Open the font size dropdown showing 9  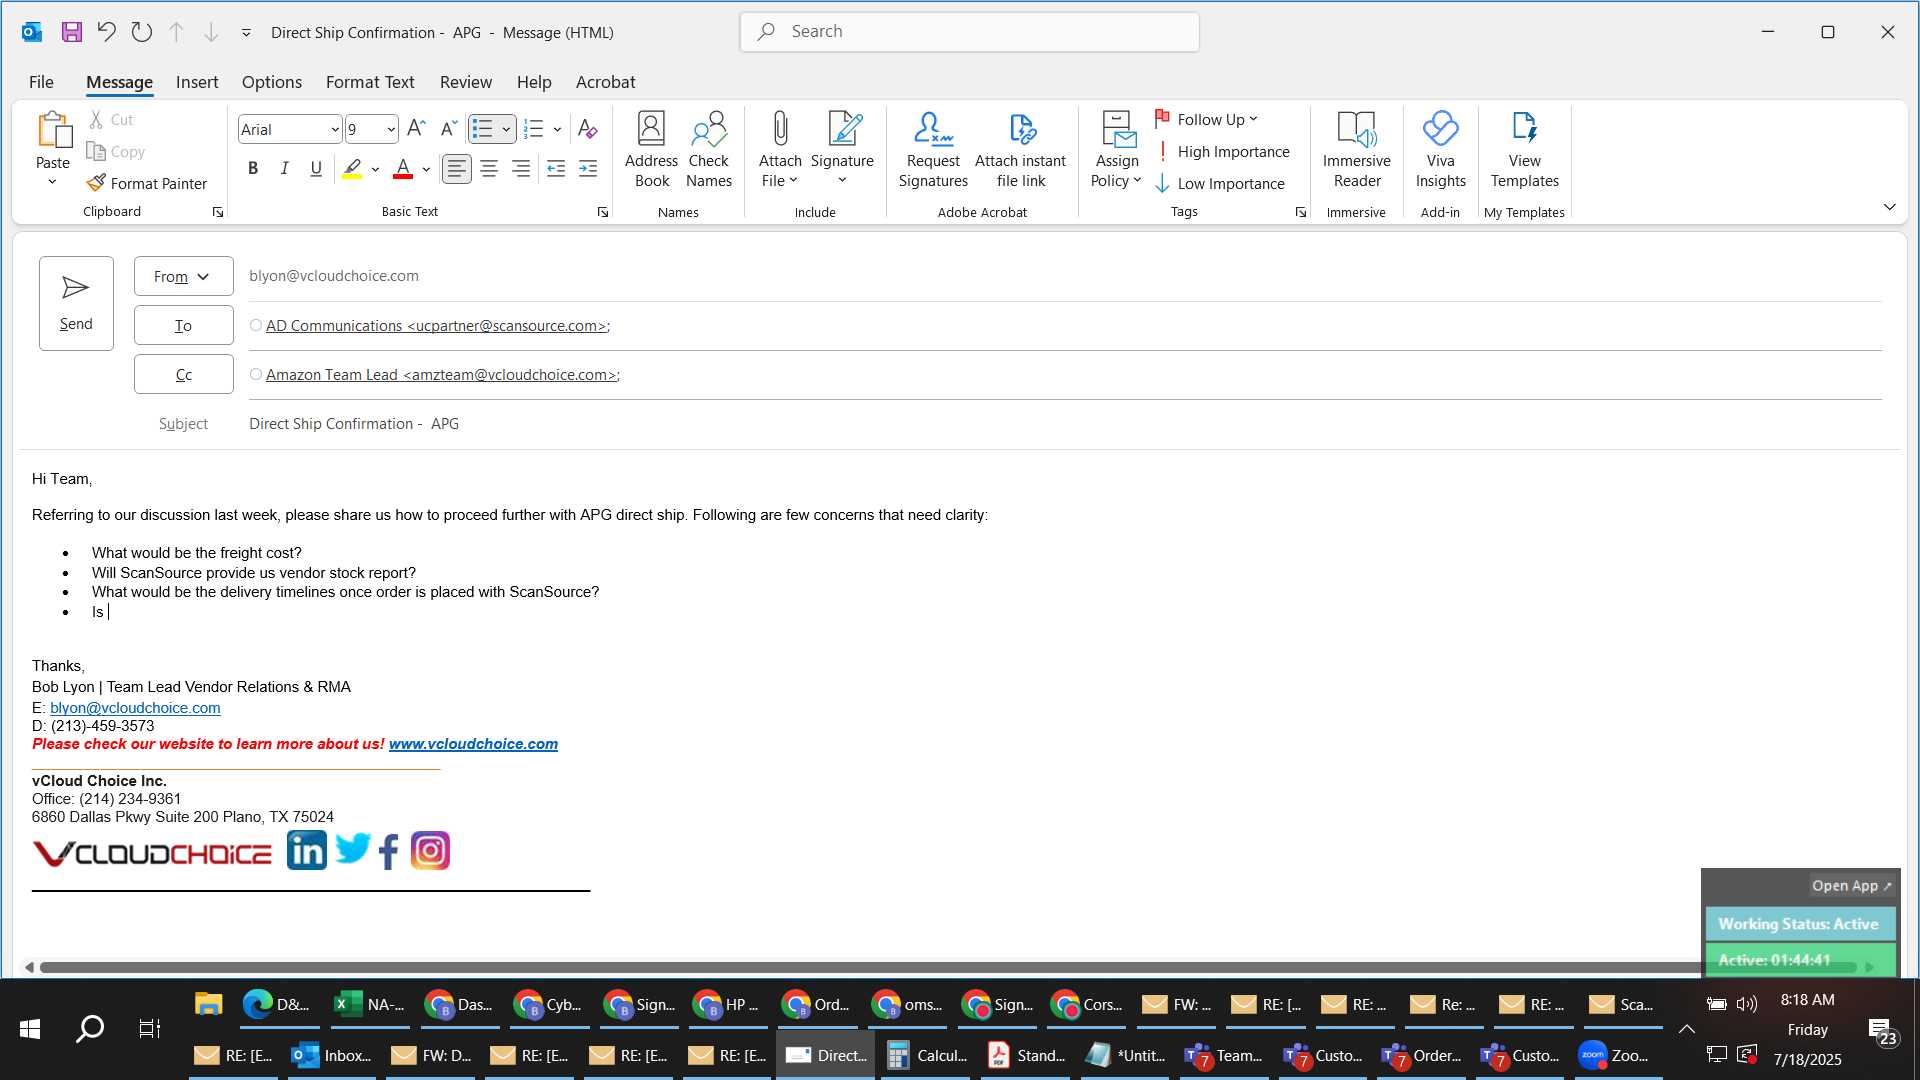(391, 129)
